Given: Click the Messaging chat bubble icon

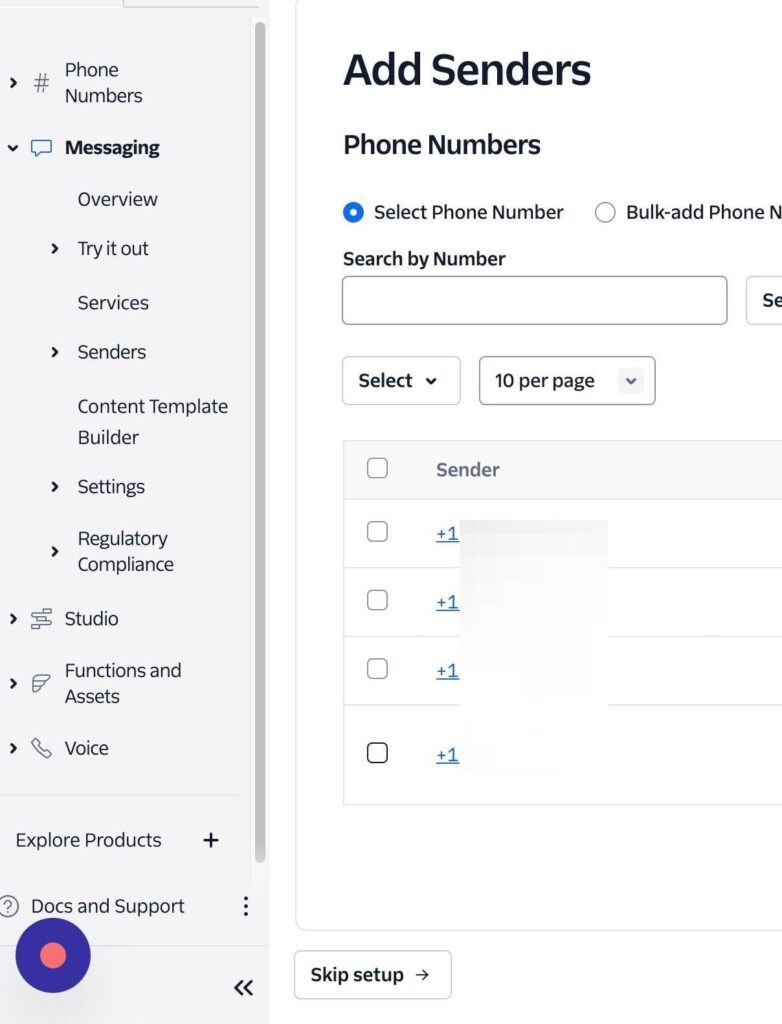Looking at the screenshot, I should pyautogui.click(x=41, y=148).
